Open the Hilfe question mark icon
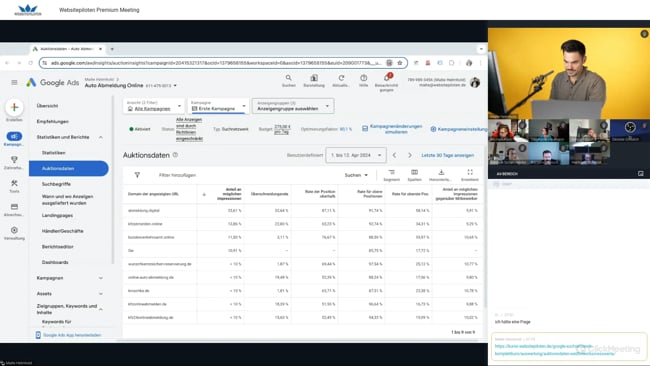Viewport: 650px width, 366px height. [364, 78]
